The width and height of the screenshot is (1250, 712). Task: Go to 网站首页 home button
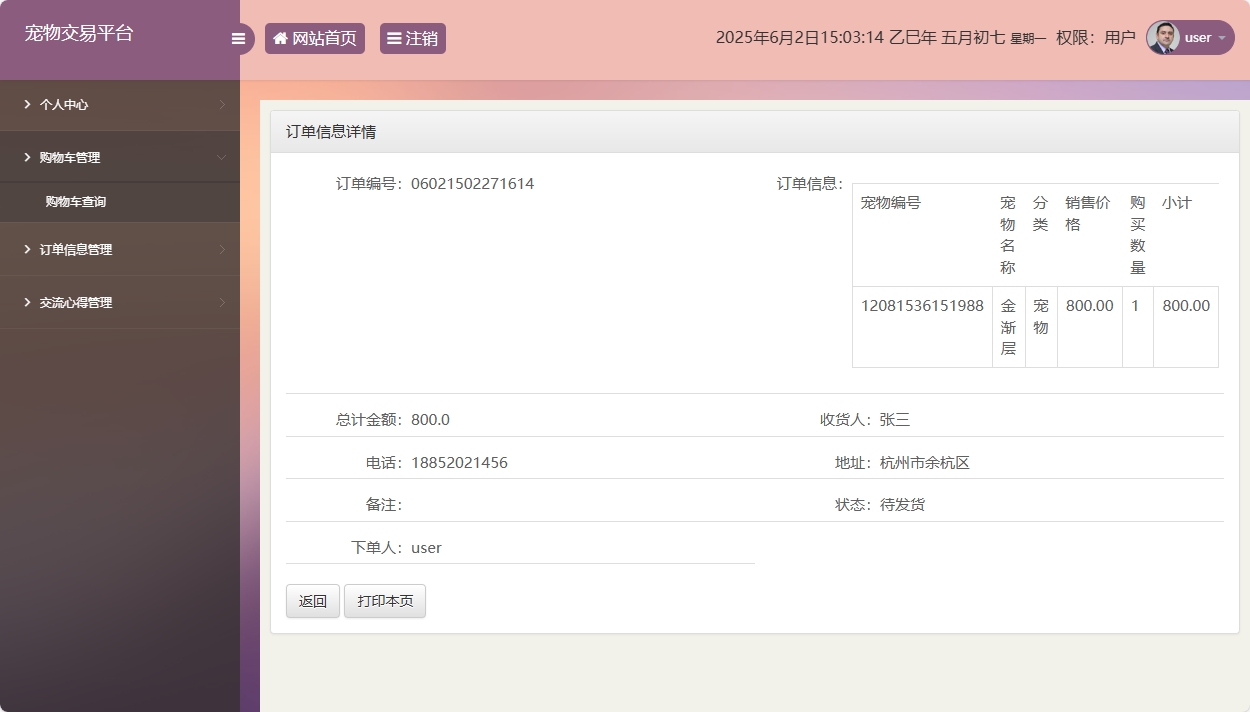[314, 39]
